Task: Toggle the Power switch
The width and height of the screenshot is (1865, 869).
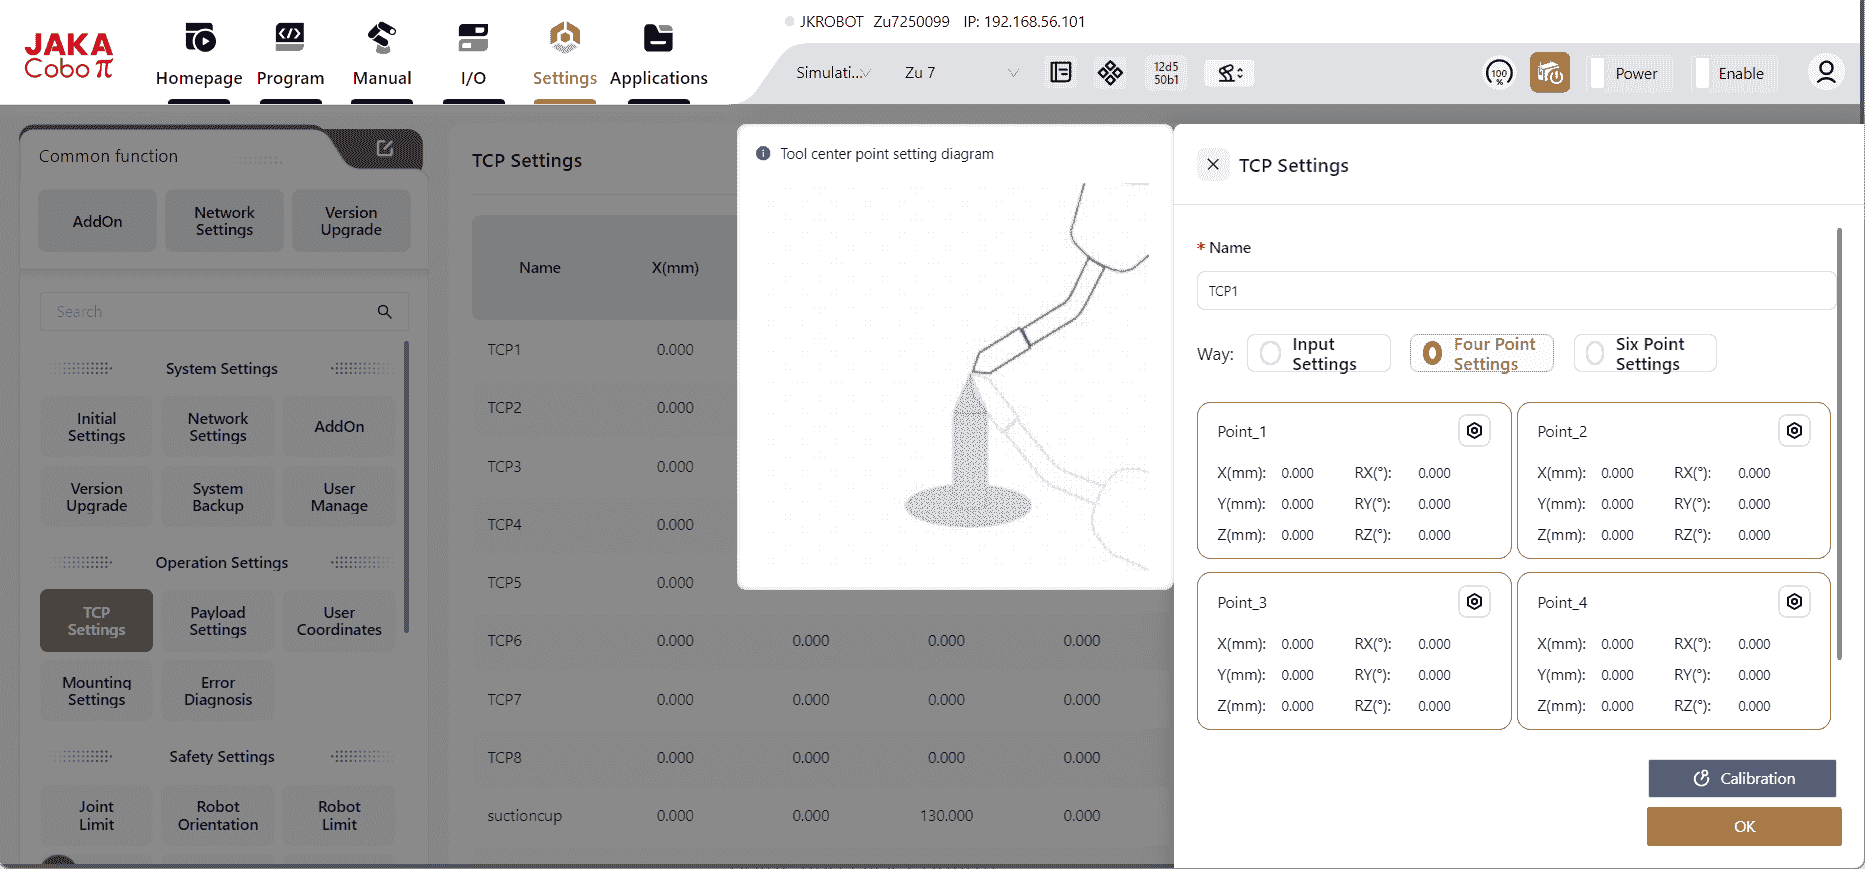Action: click(1598, 73)
